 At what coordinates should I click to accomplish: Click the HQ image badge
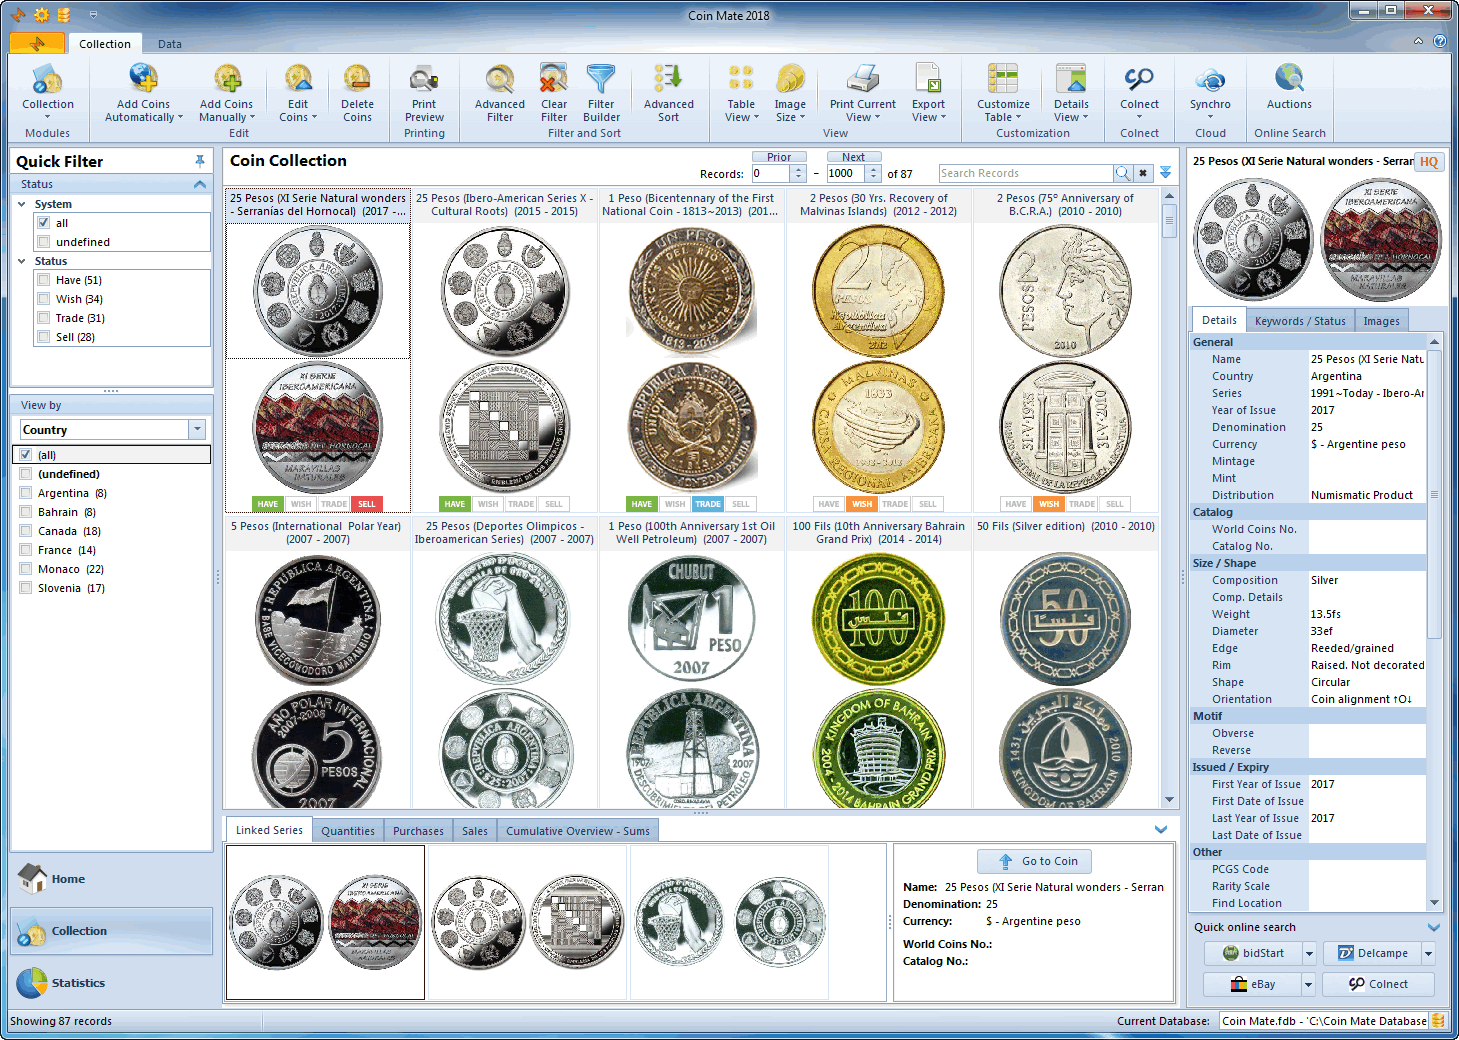point(1429,162)
